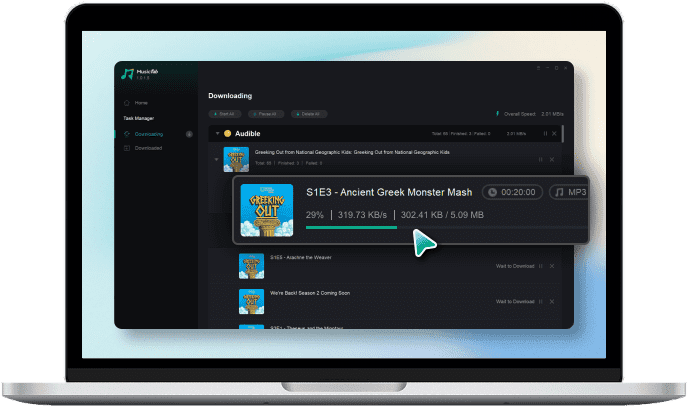Screen dimensions: 688x410
Task: Click the MP3 format badge
Action: click(x=570, y=192)
